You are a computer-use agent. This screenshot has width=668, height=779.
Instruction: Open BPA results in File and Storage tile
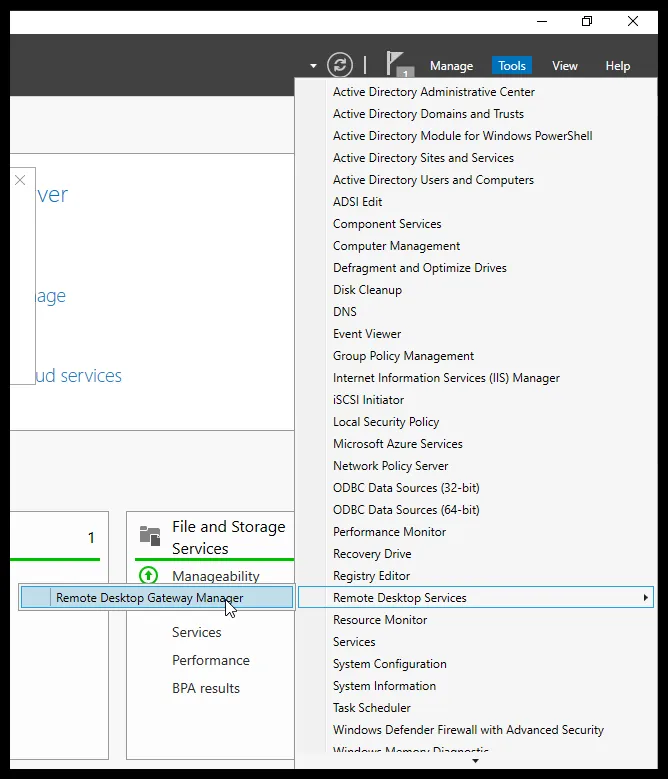[x=206, y=688]
